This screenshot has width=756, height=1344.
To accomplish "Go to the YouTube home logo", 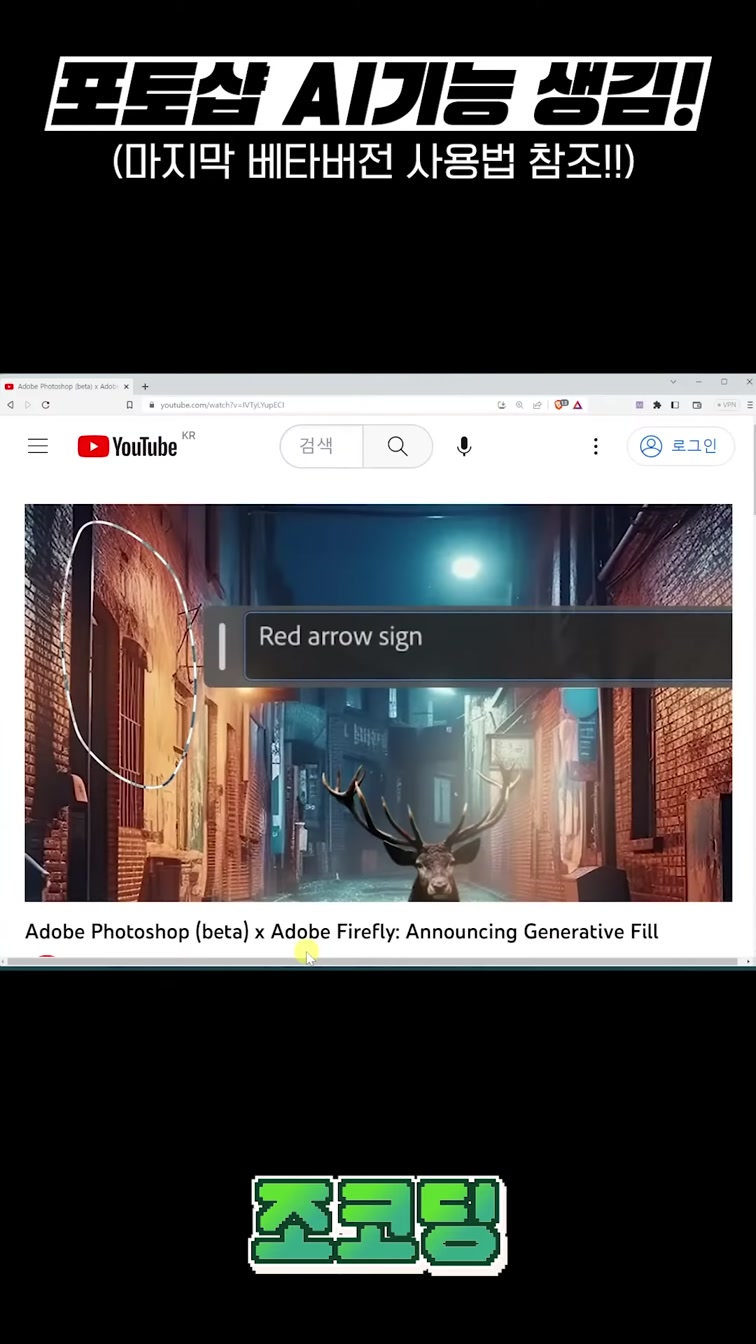I will coord(127,446).
